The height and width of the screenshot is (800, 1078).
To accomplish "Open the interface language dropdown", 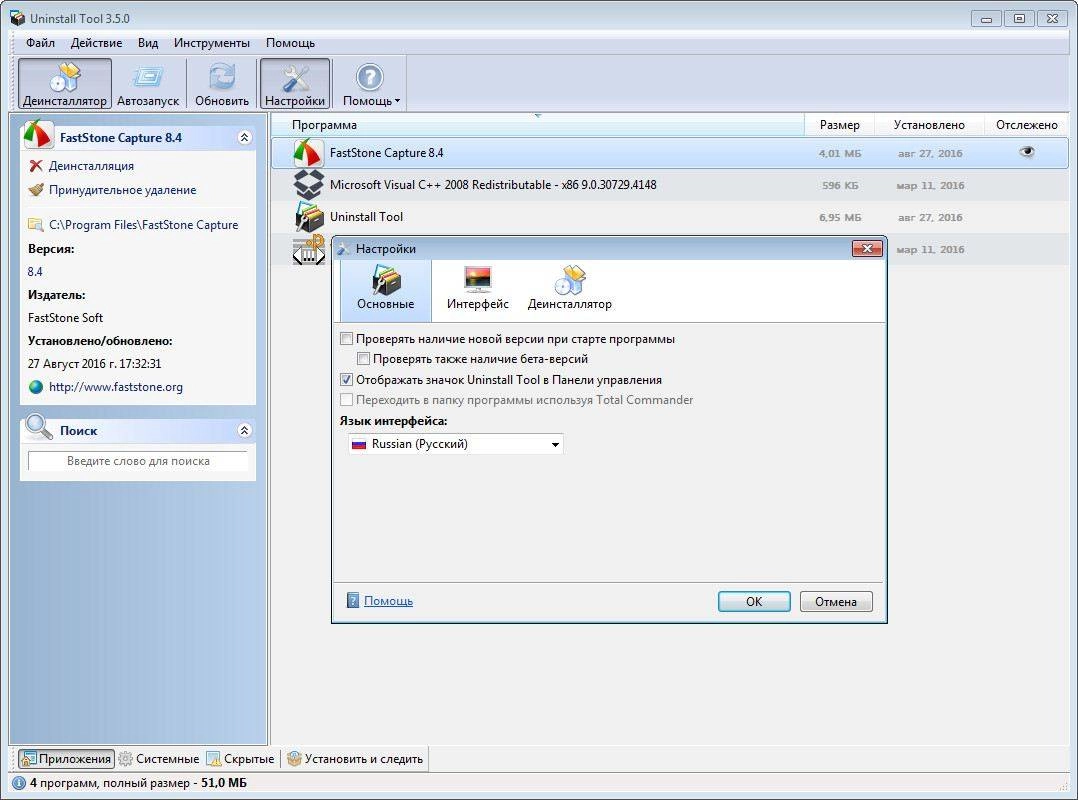I will (455, 444).
